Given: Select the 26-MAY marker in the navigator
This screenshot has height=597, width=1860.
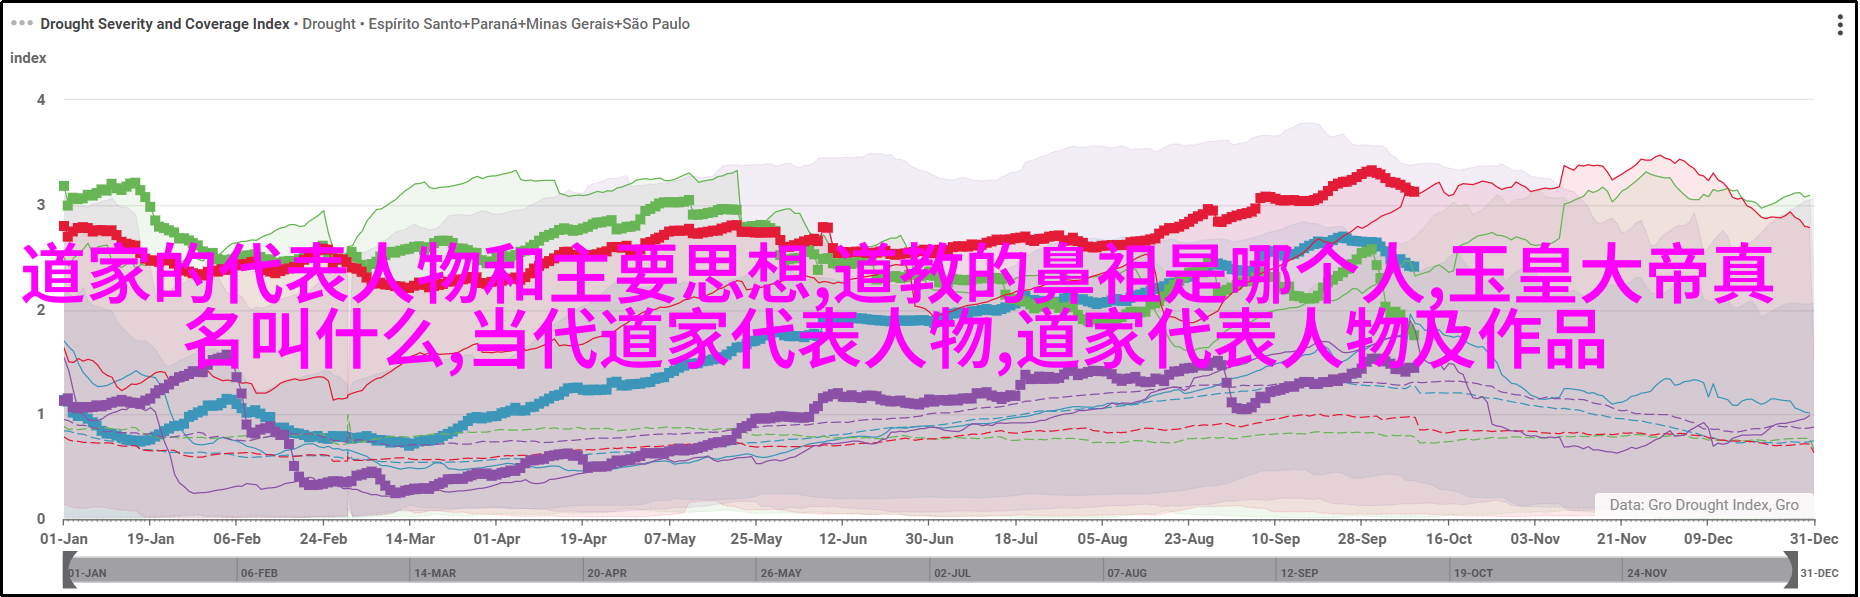Looking at the screenshot, I should tap(781, 573).
